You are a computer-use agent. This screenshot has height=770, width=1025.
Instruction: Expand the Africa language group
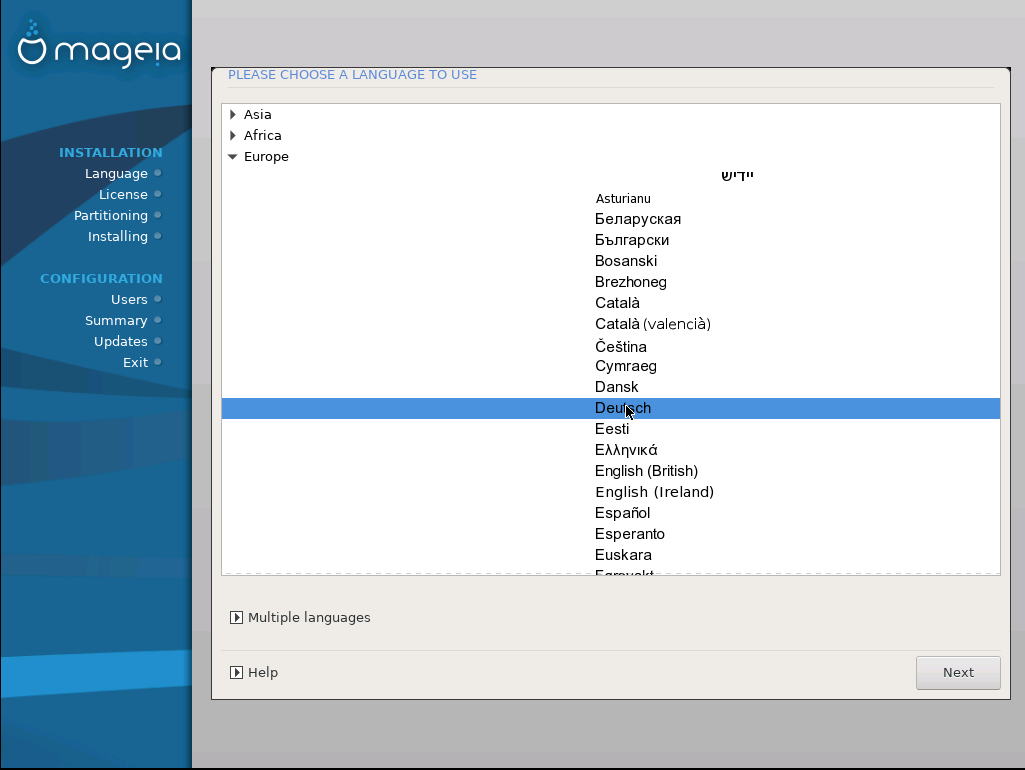coord(233,136)
